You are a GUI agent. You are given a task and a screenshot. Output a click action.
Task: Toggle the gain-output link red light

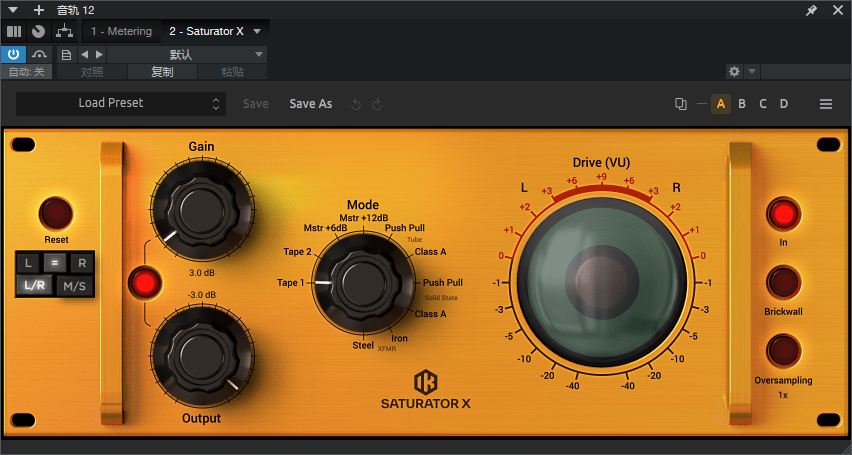point(145,283)
